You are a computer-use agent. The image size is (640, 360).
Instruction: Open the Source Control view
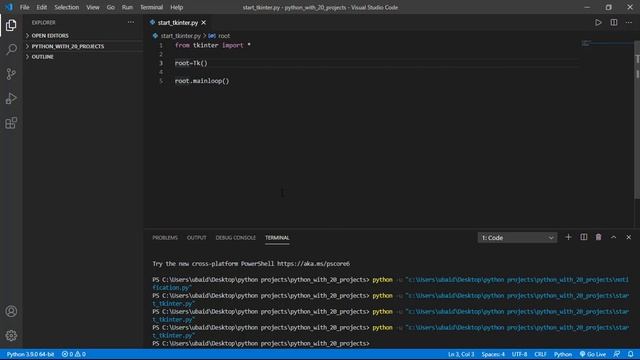[11, 74]
